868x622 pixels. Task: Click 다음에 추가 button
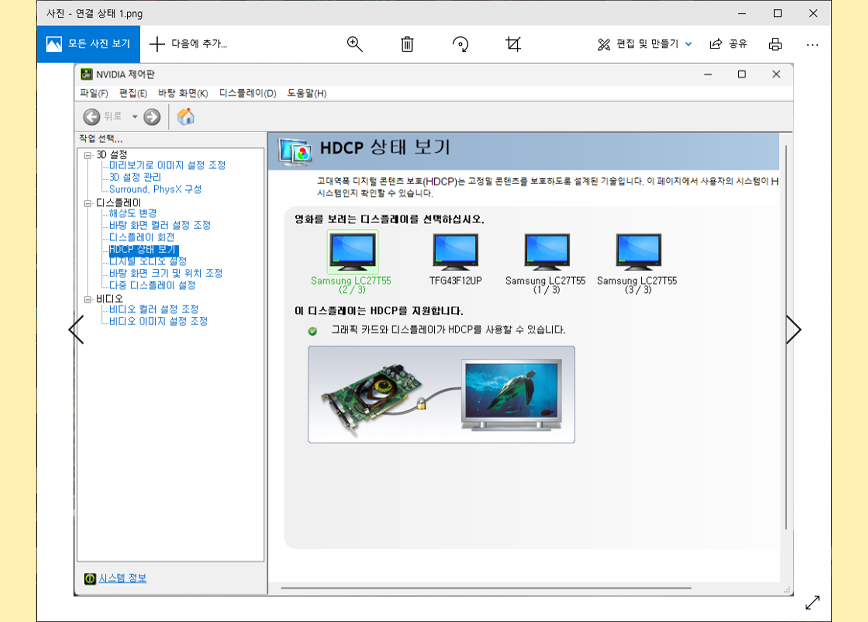(x=188, y=44)
